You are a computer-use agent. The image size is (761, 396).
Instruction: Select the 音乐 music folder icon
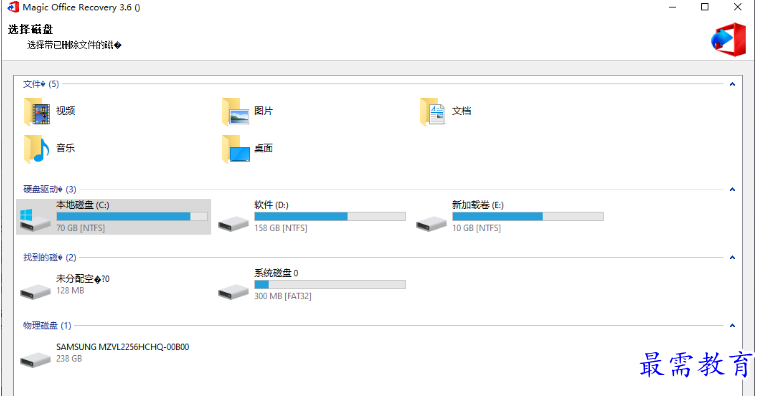[x=37, y=149]
